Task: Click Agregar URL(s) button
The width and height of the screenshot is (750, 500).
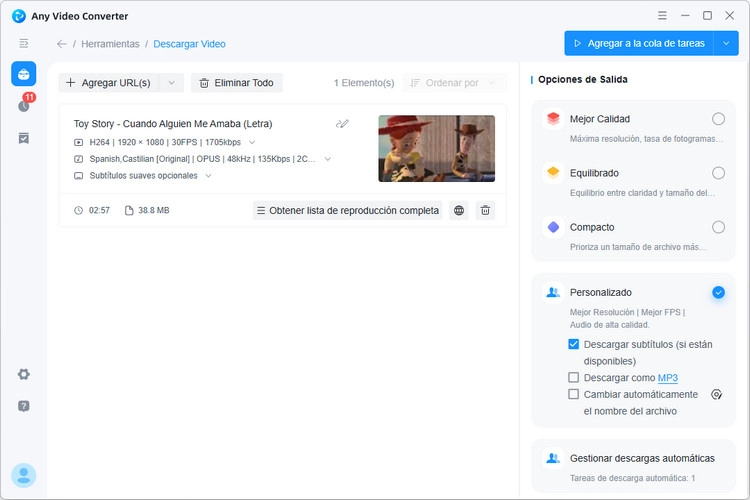Action: click(x=109, y=83)
